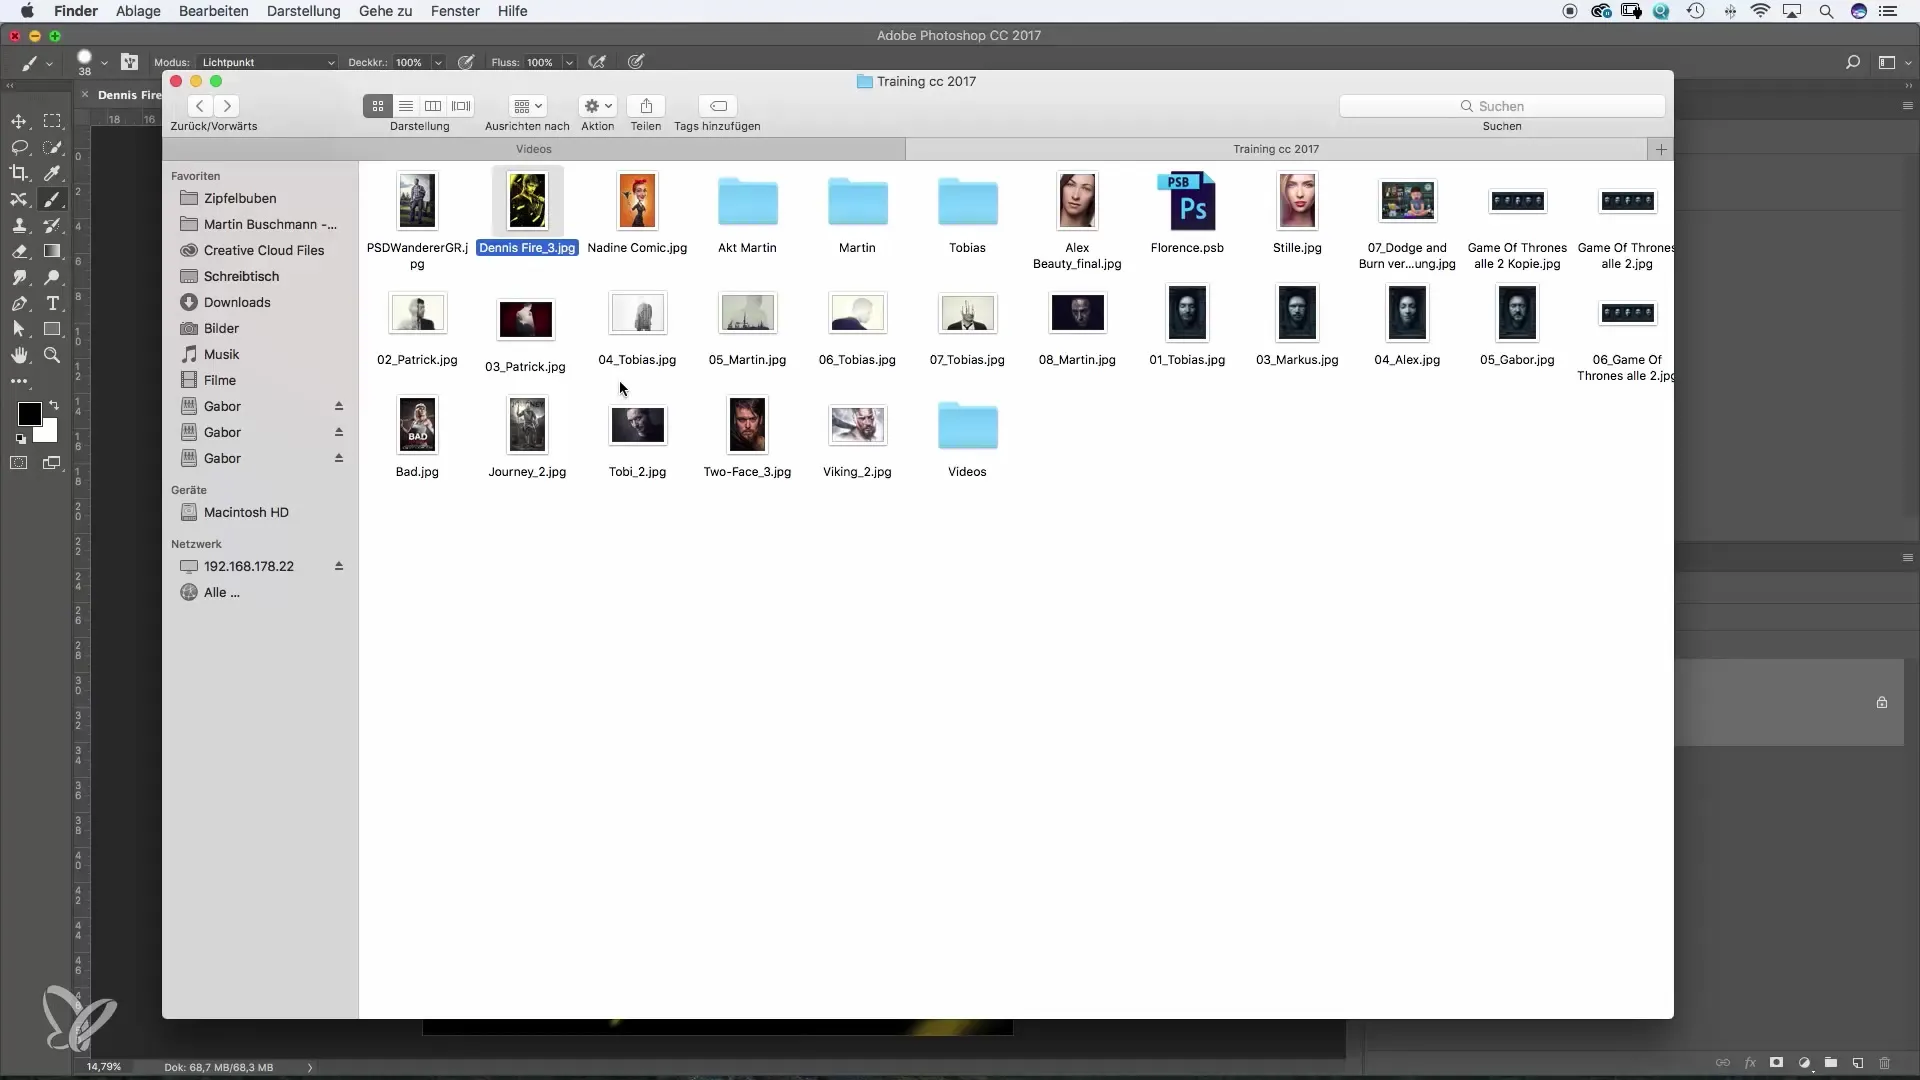This screenshot has width=1920, height=1080.
Task: Click Photoshop search icon in options bar
Action: coord(1853,62)
